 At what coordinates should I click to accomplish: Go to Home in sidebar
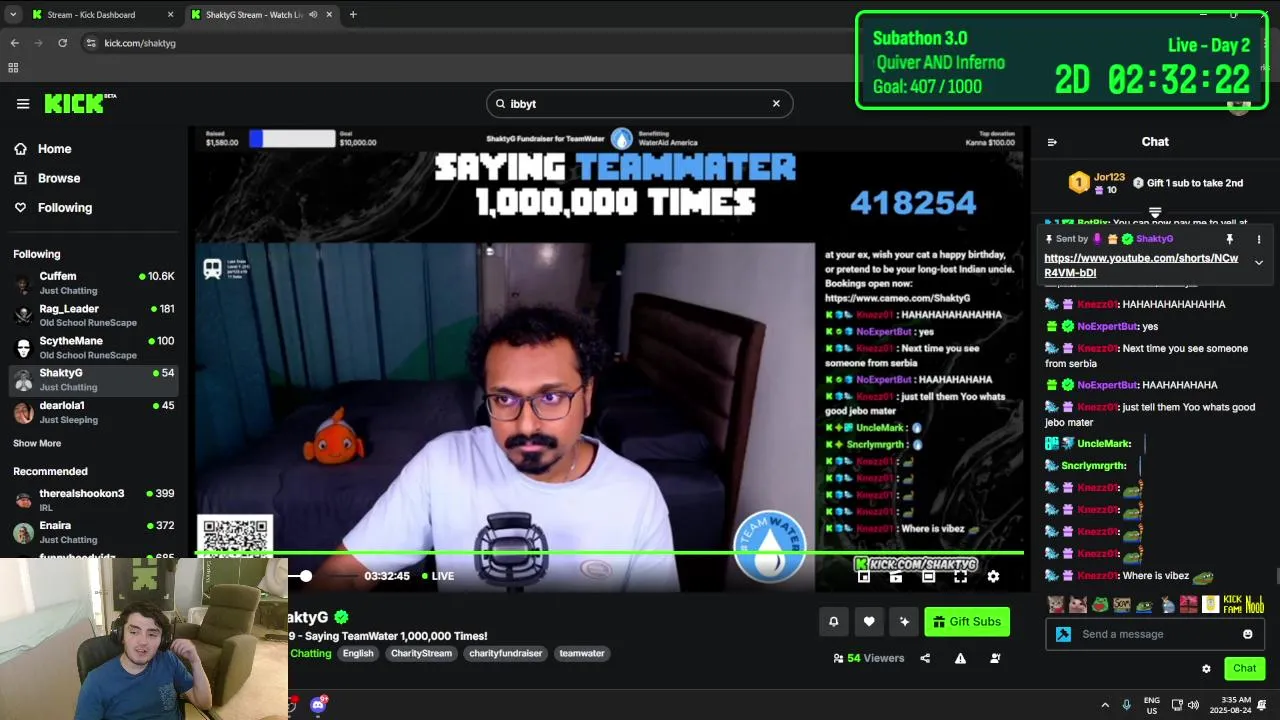pos(55,149)
